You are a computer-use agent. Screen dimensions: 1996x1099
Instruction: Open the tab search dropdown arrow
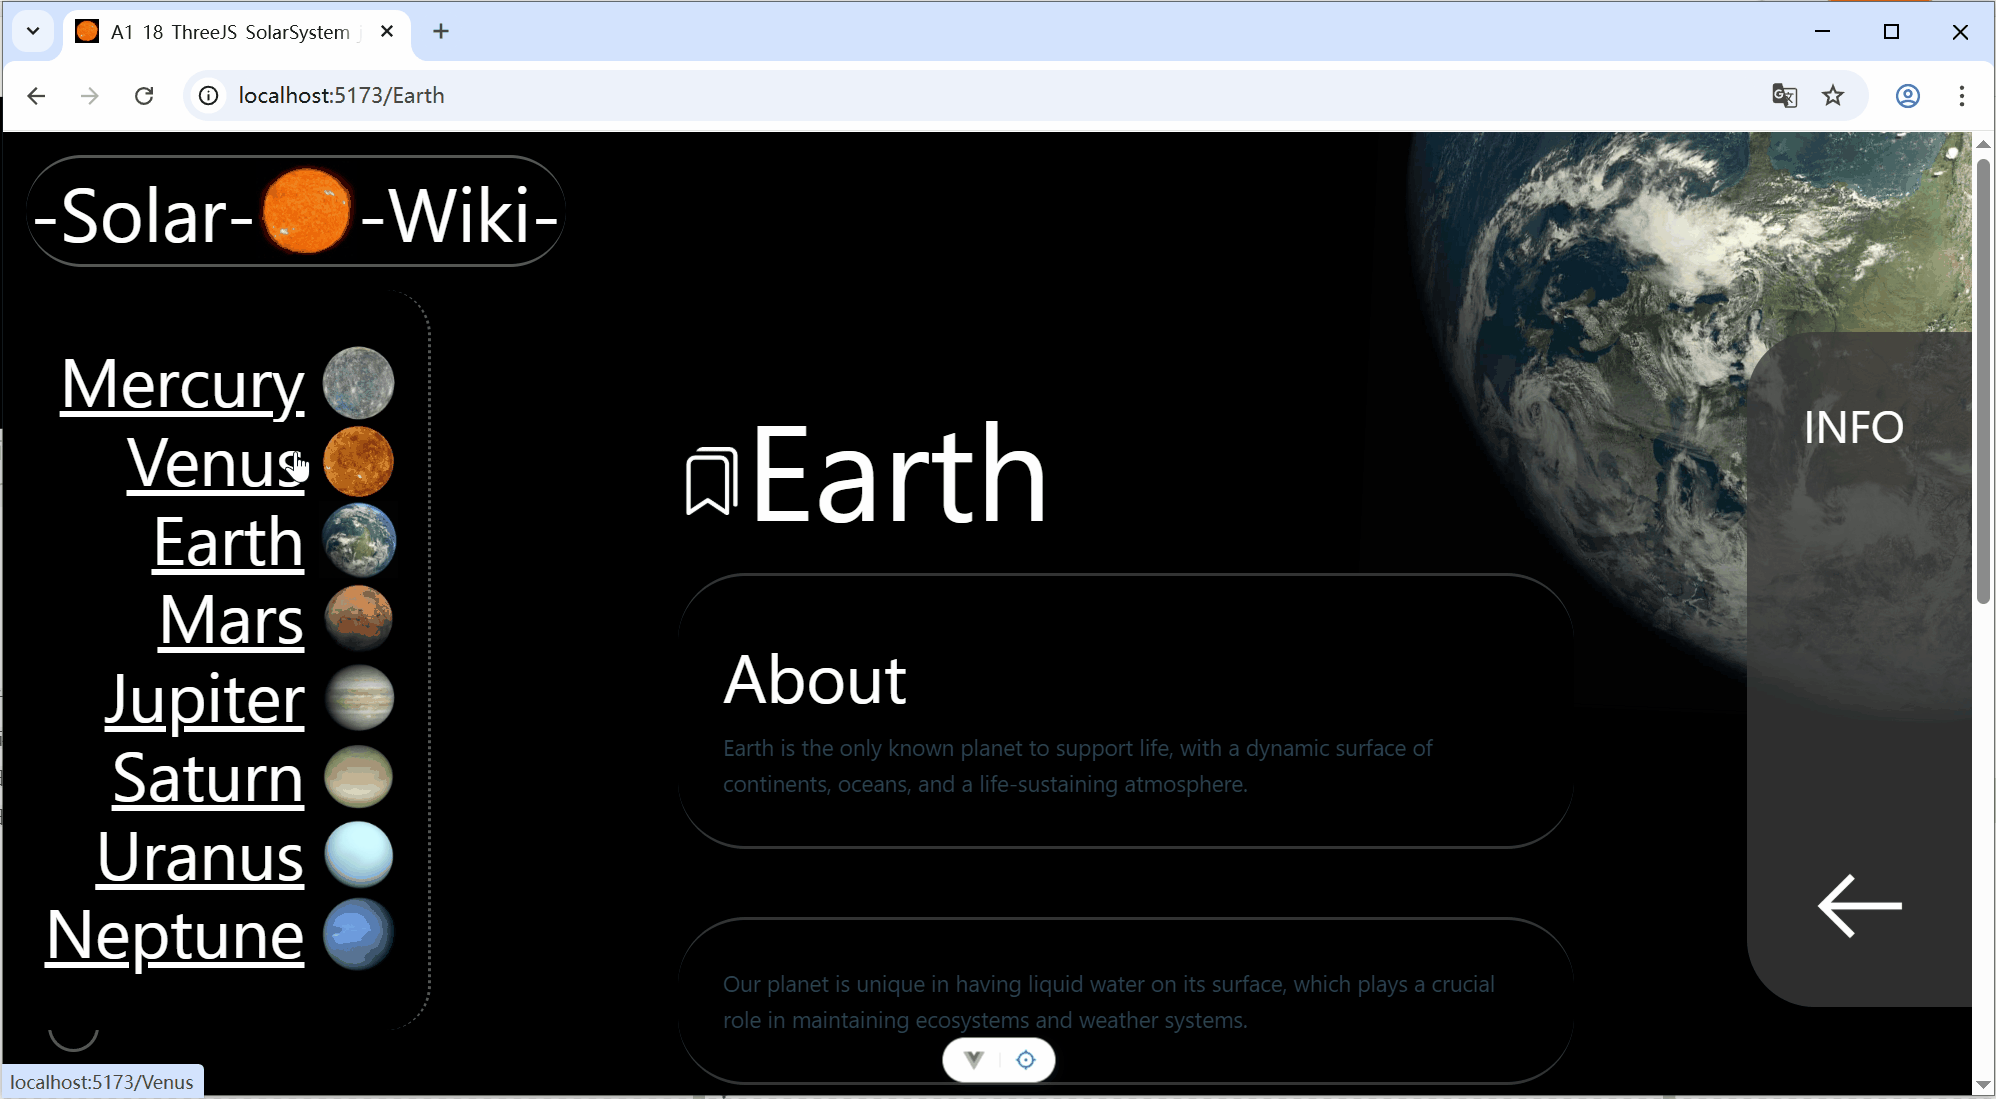point(33,31)
